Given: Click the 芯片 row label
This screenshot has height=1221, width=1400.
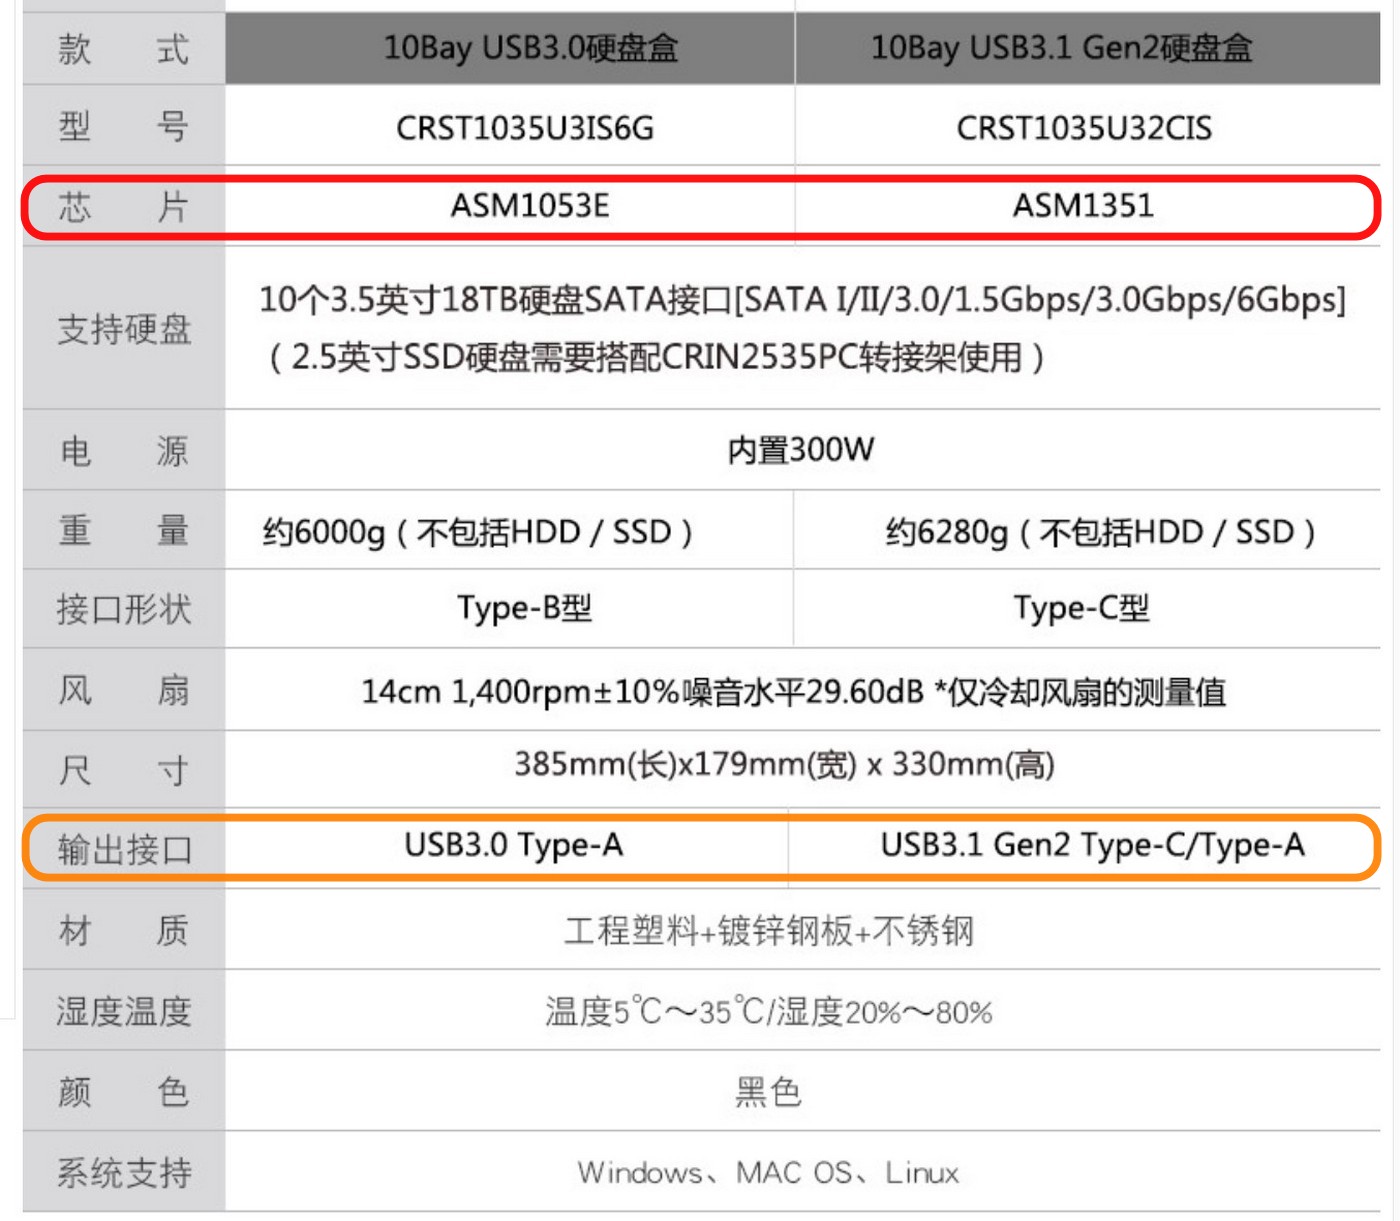Looking at the screenshot, I should [x=124, y=207].
